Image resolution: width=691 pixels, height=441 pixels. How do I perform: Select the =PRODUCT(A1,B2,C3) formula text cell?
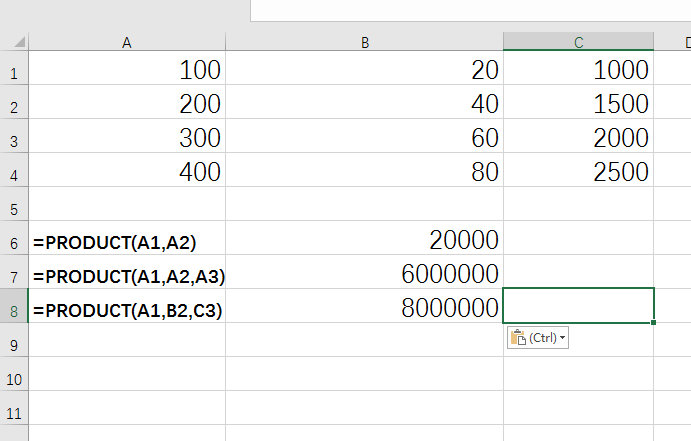[x=127, y=306]
